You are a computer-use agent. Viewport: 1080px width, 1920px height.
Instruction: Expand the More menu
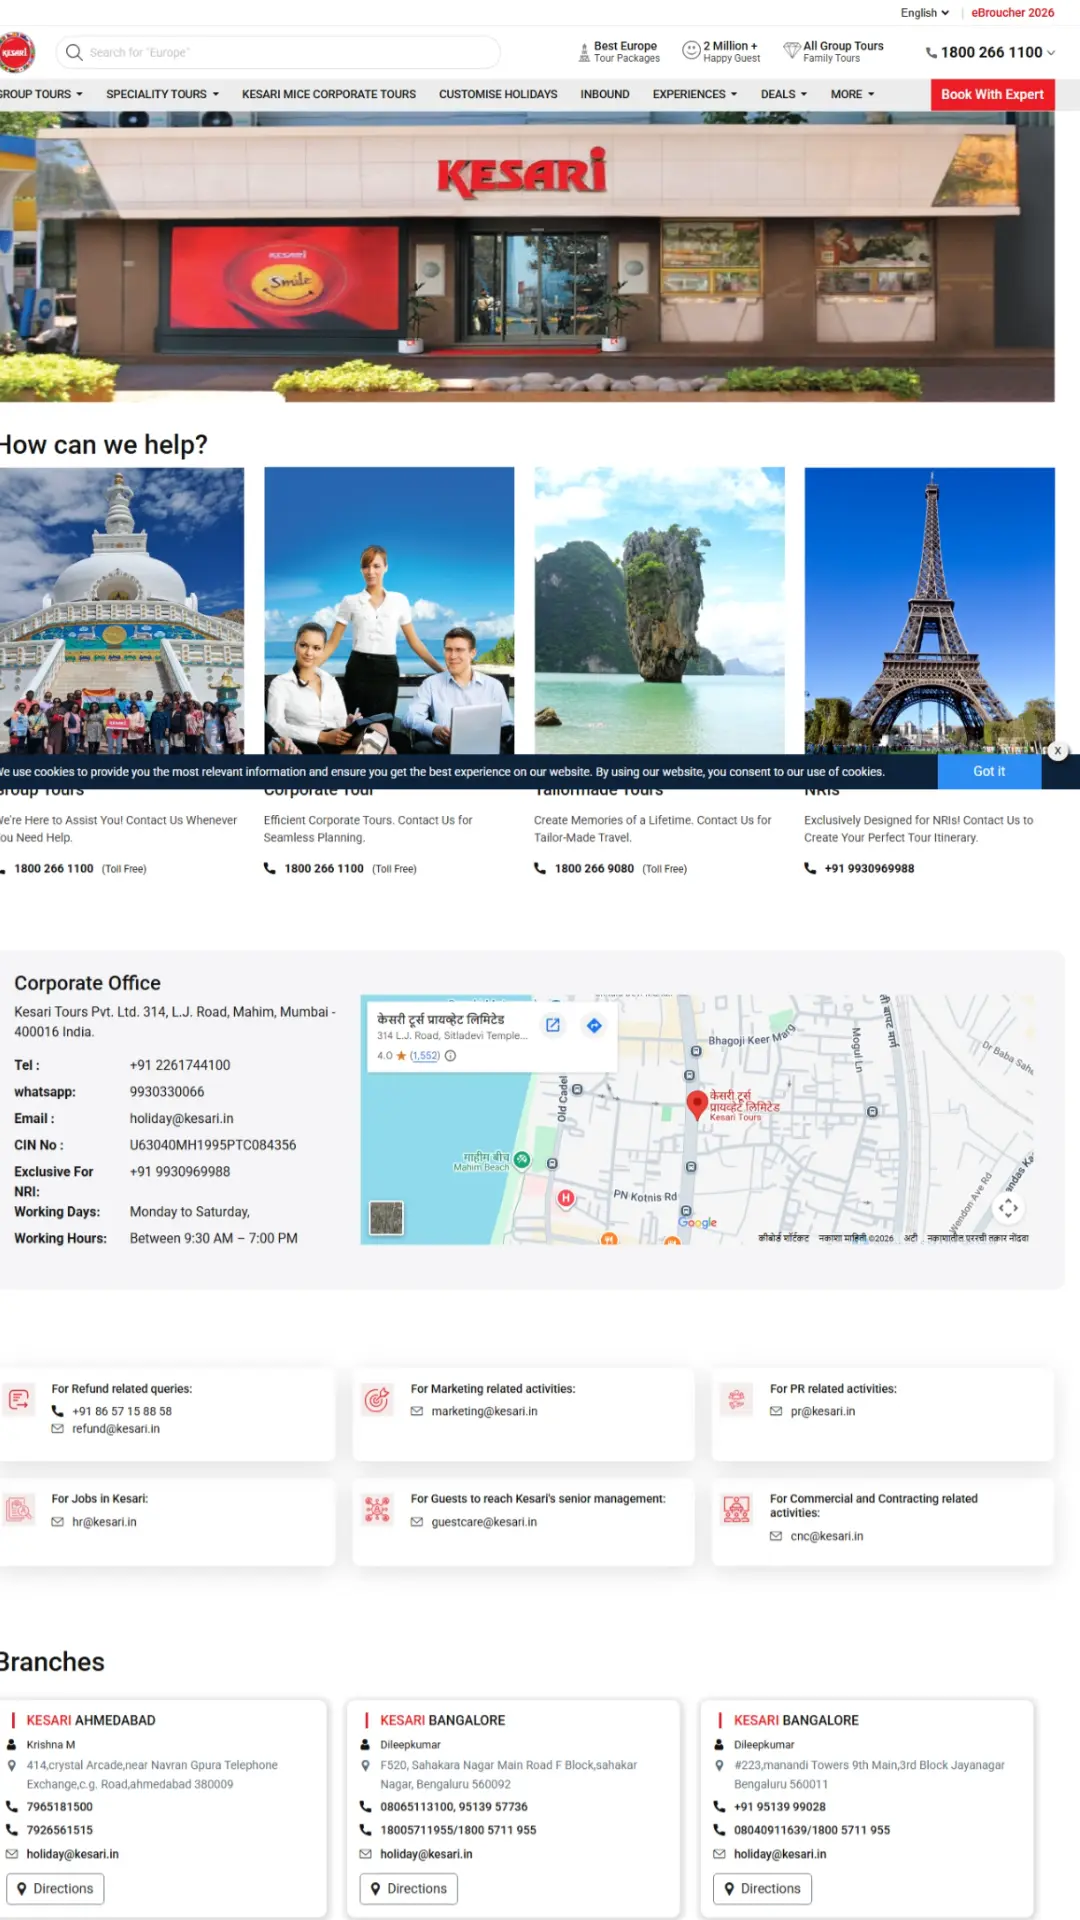[852, 94]
